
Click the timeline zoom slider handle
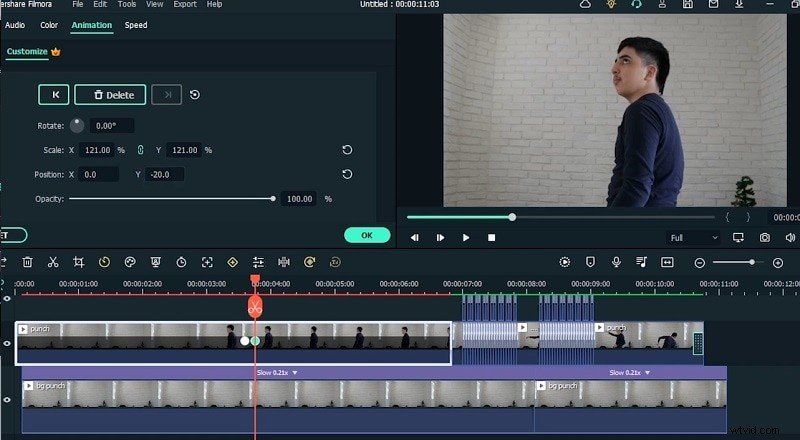click(752, 262)
